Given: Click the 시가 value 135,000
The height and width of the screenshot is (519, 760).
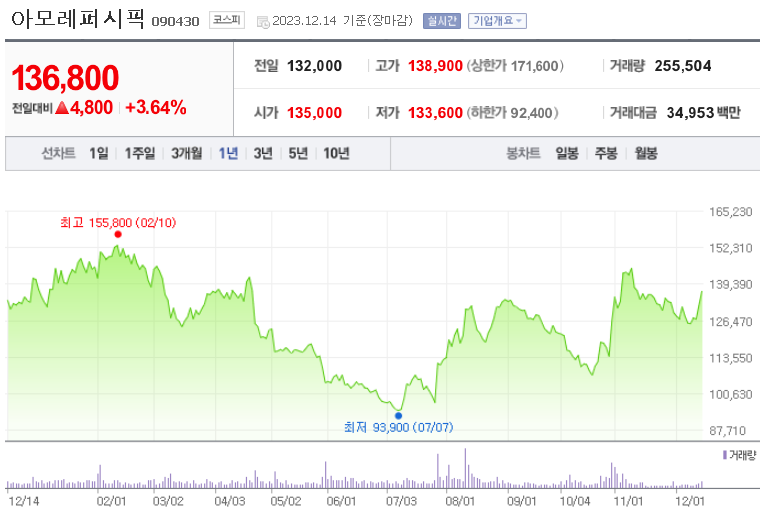Looking at the screenshot, I should pos(315,113).
